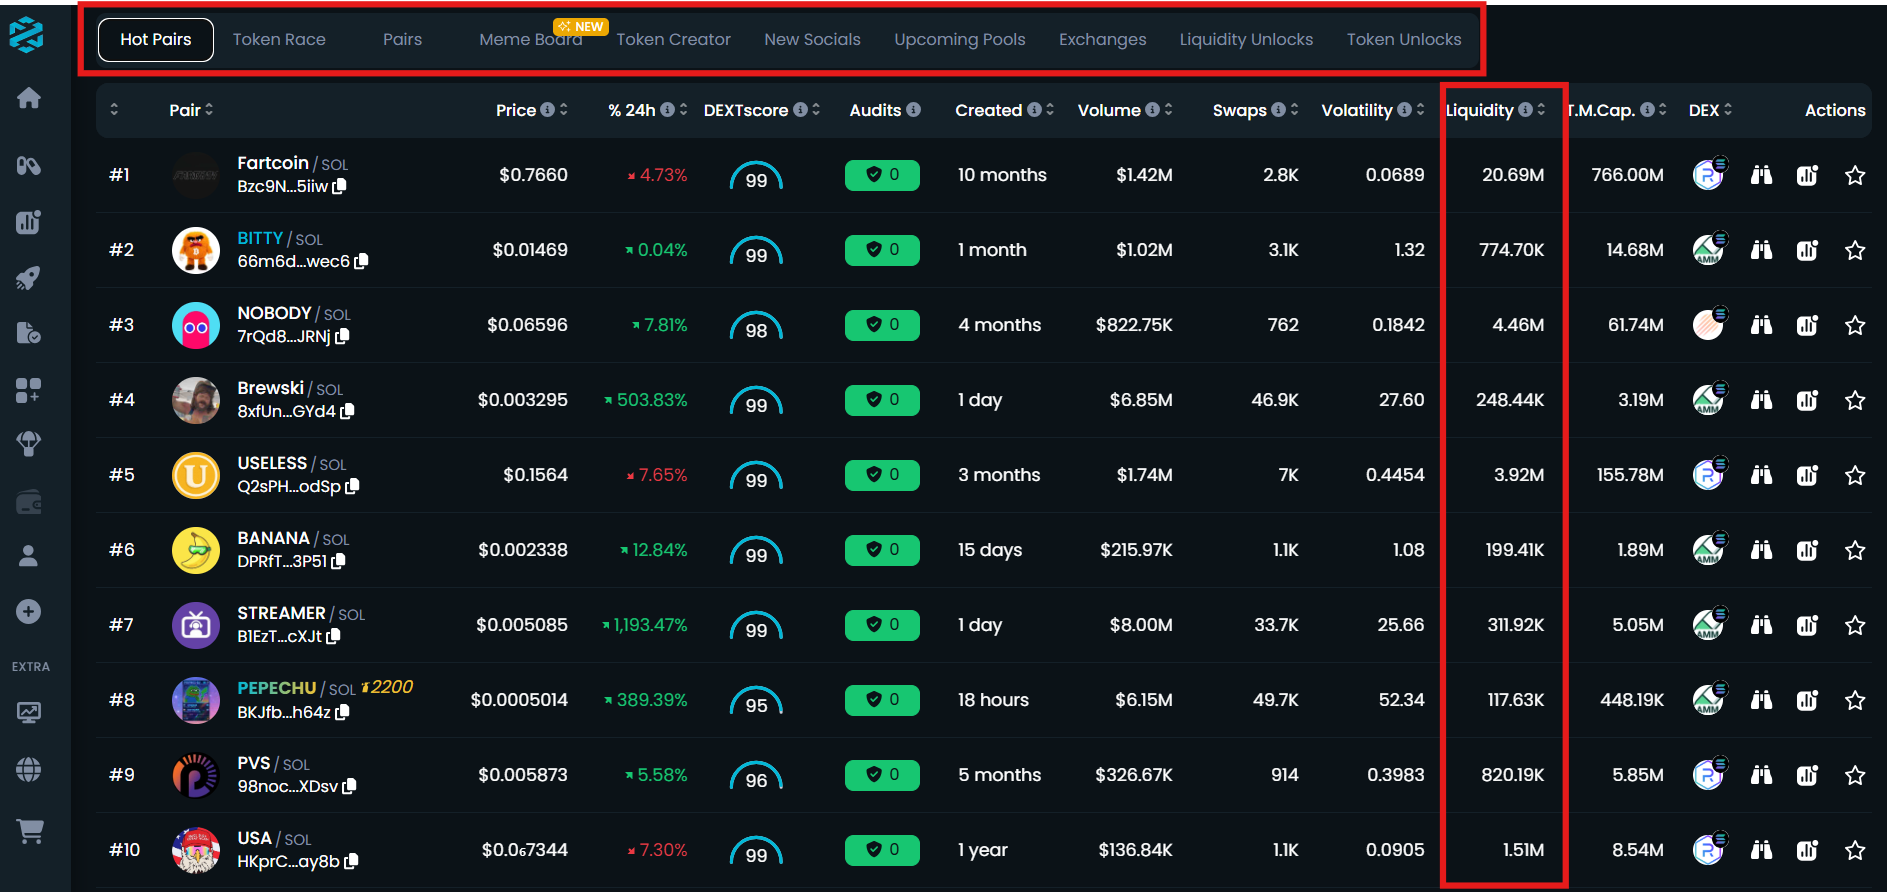Open the Liquidity Unlocks tab
The height and width of the screenshot is (892, 1887).
[1246, 40]
